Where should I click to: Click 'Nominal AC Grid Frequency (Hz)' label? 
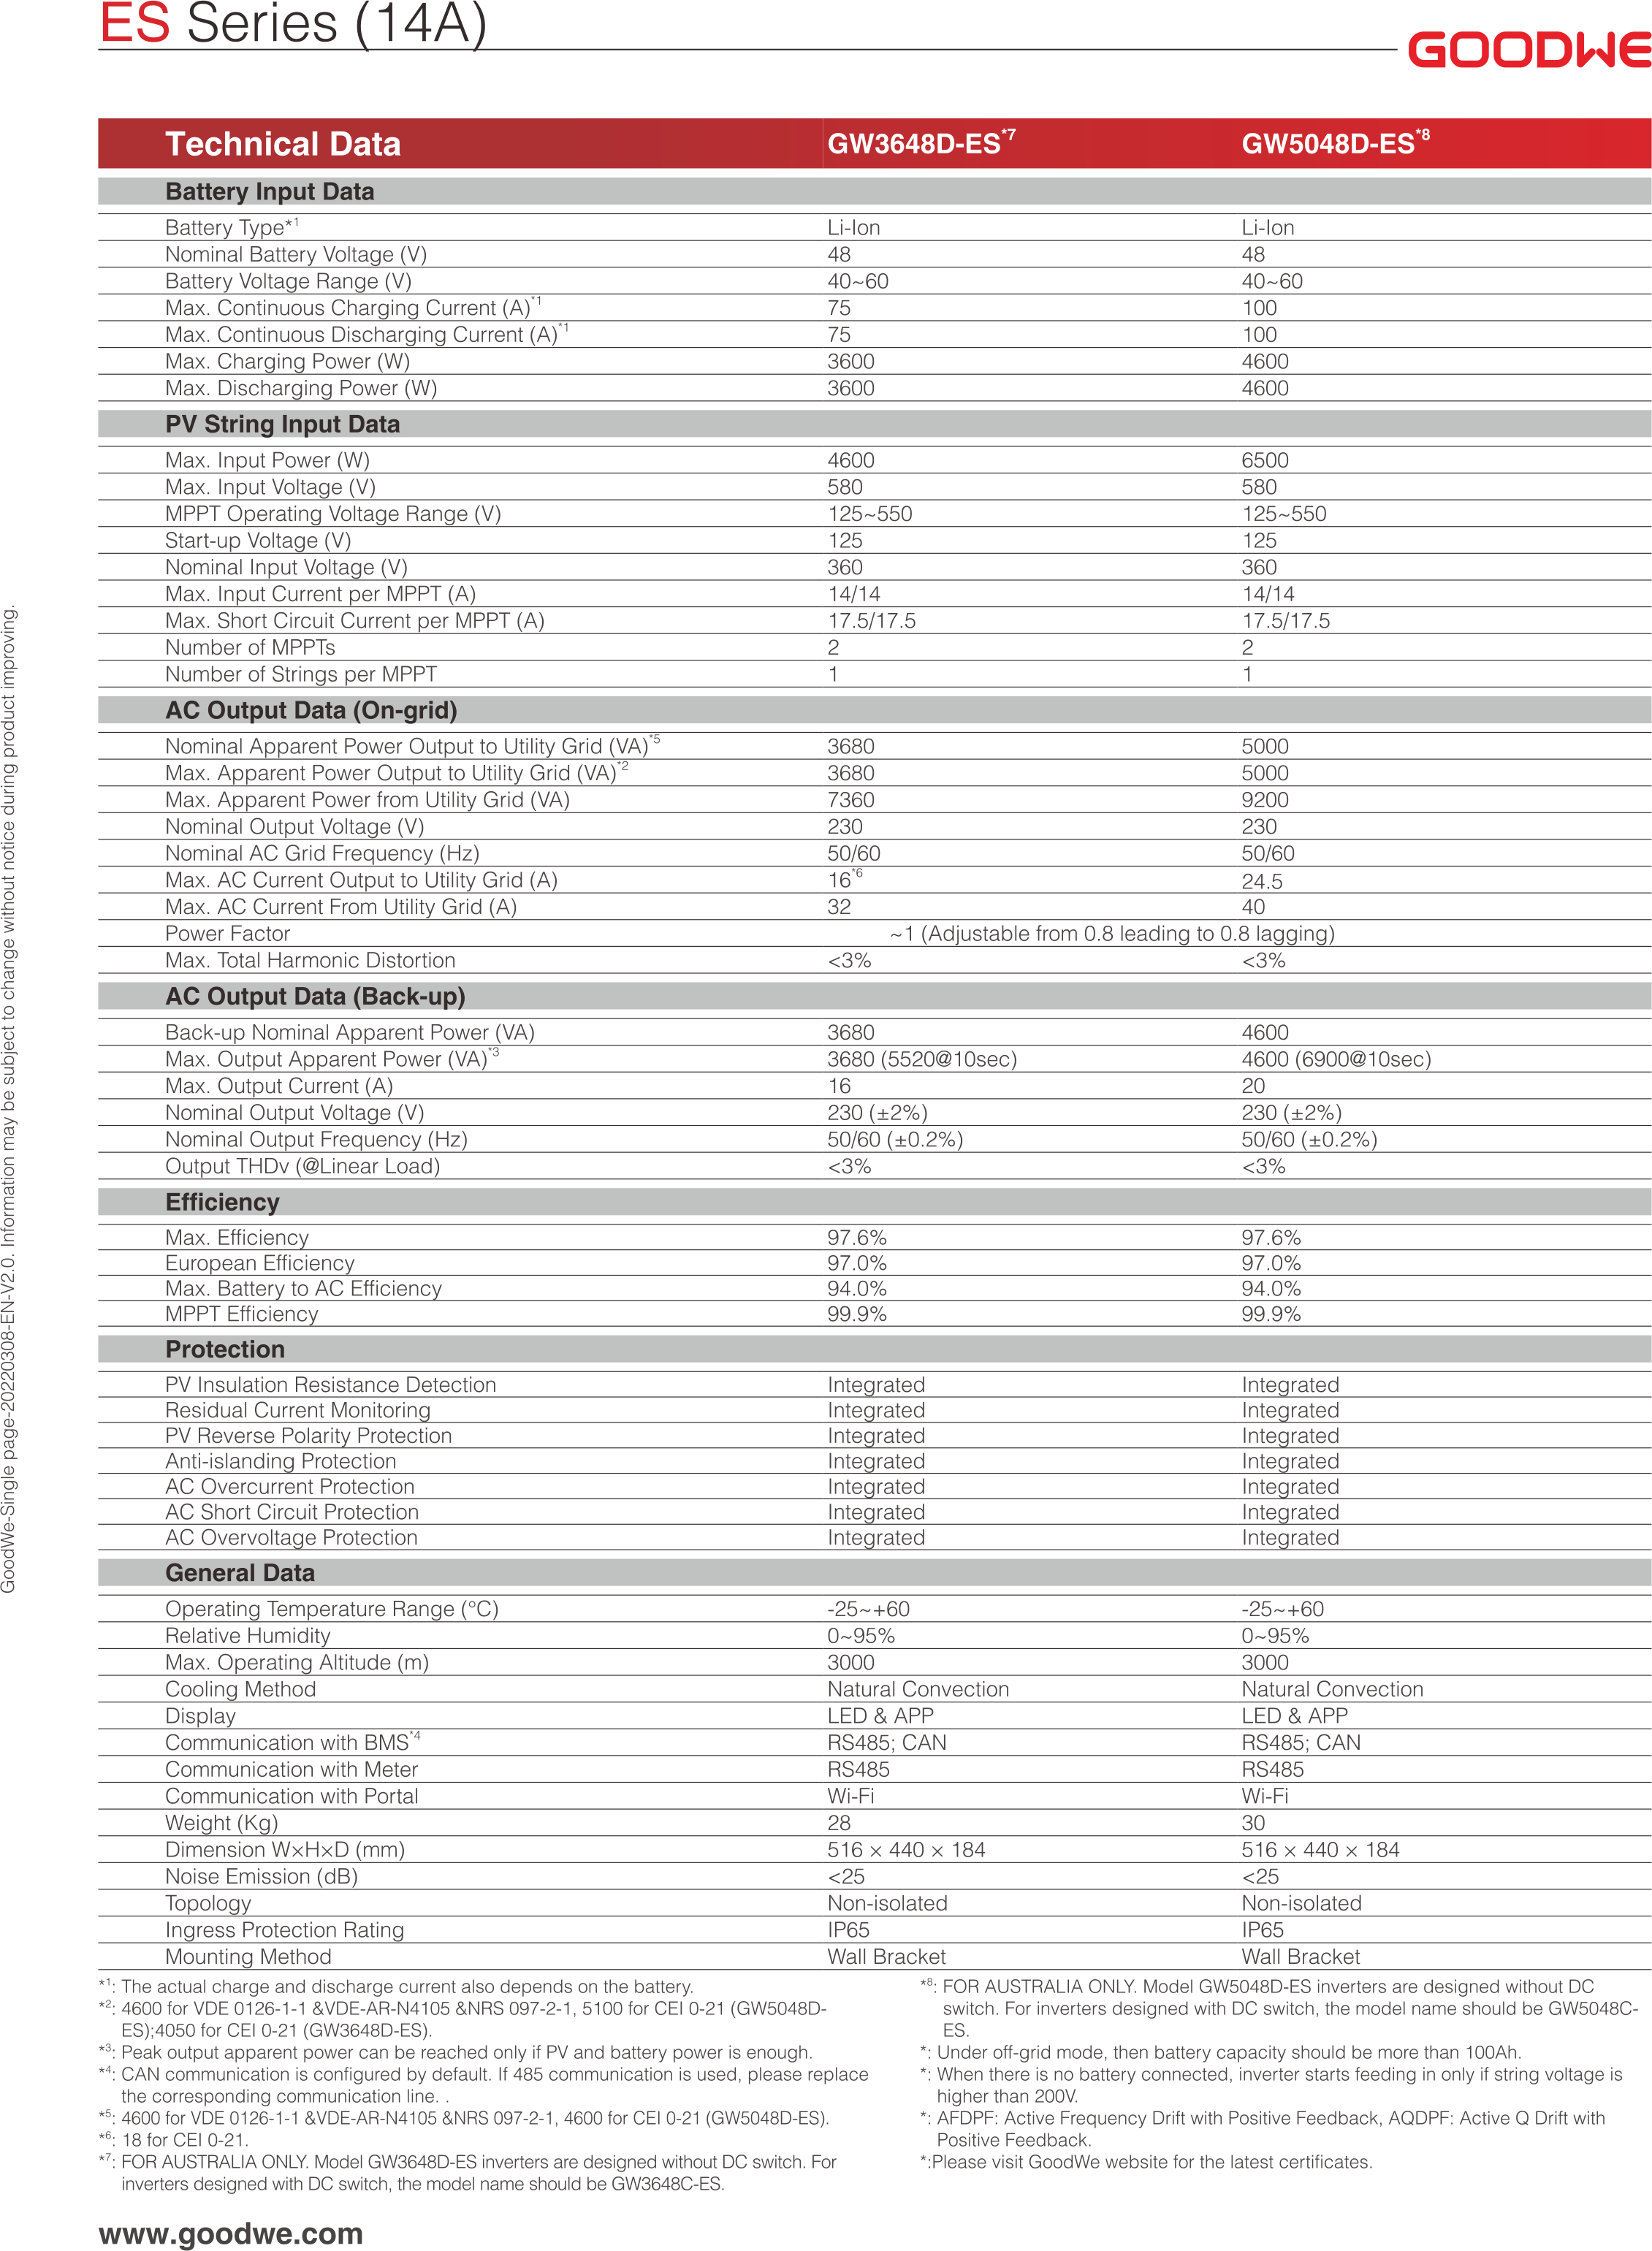coord(322,853)
